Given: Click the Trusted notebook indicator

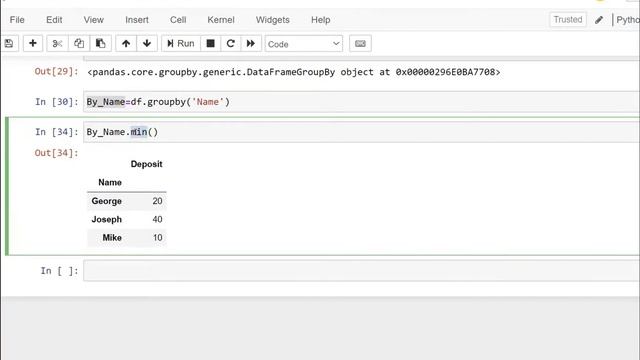Looking at the screenshot, I should point(568,19).
